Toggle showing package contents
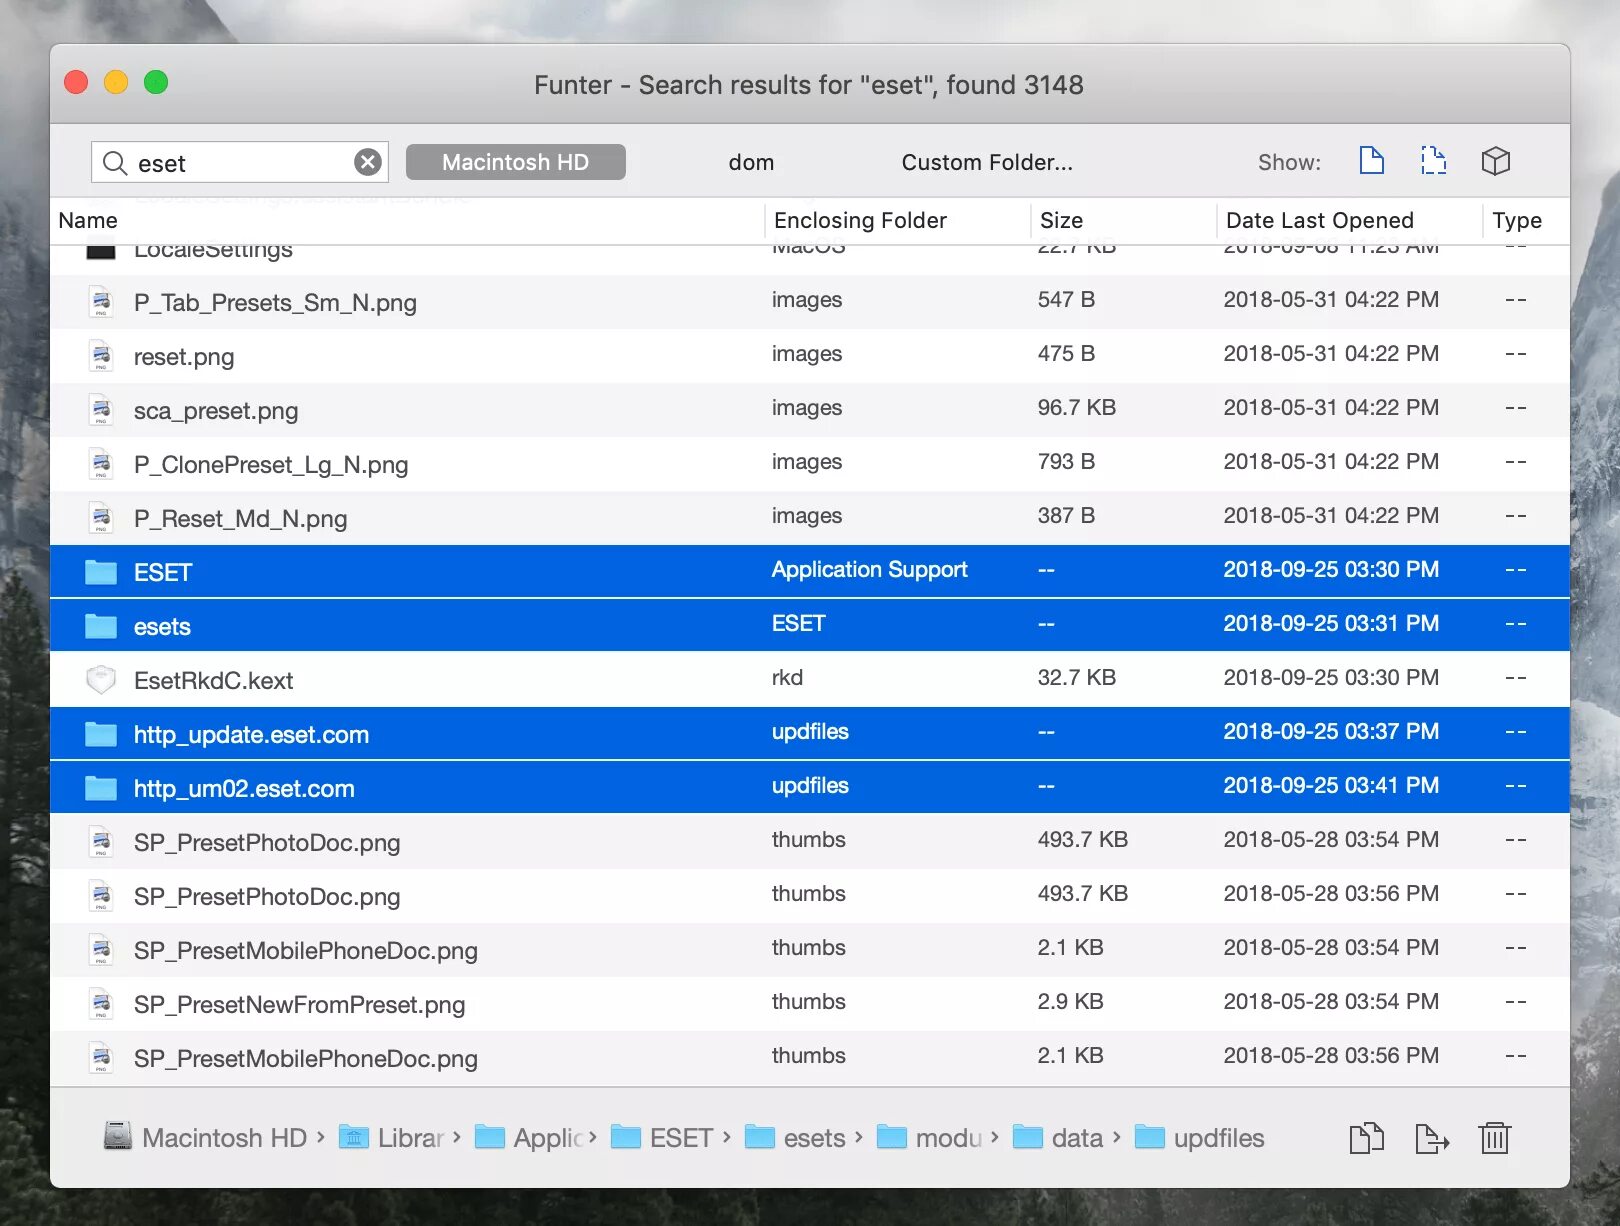Screen dimensions: 1620x1226 (x=1496, y=161)
